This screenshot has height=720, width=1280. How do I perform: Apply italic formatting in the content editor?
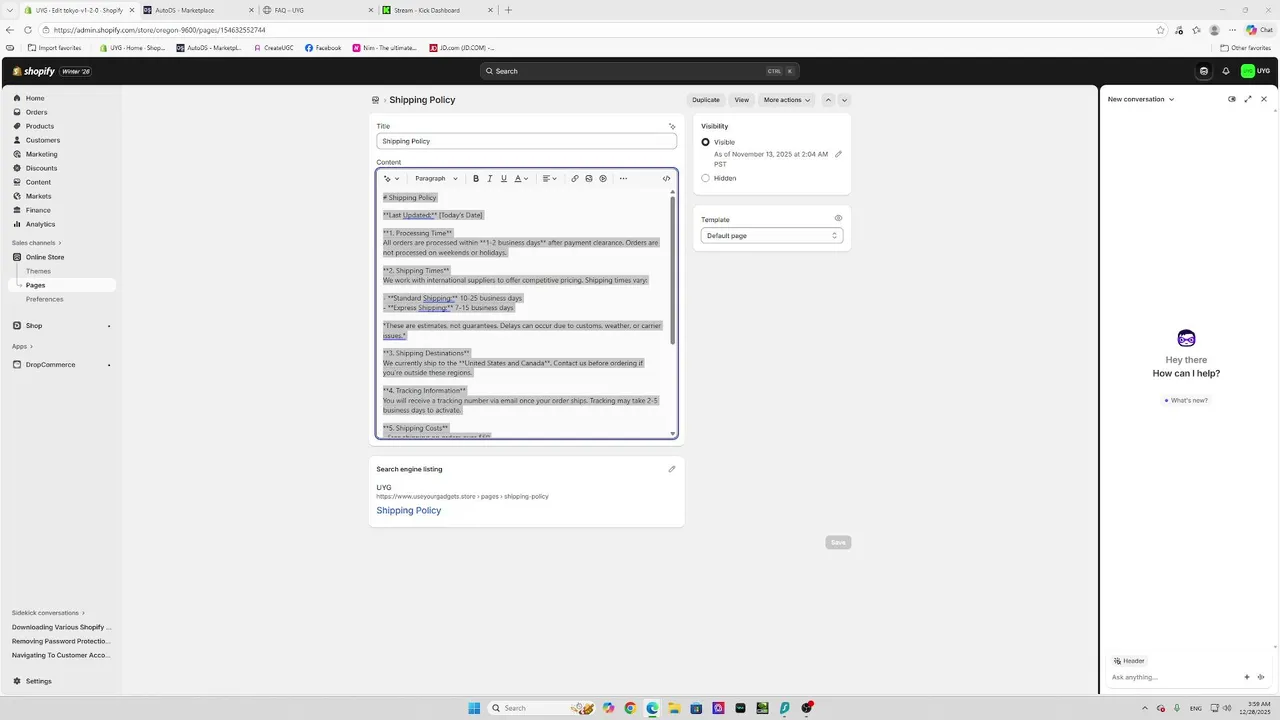click(490, 179)
